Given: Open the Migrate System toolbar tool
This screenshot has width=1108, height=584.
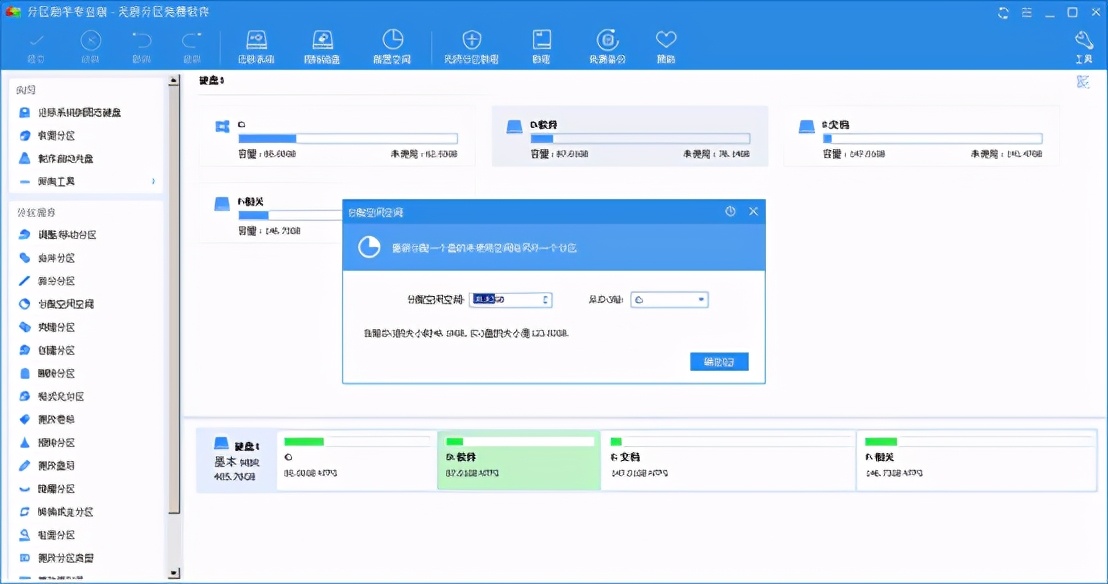Looking at the screenshot, I should pyautogui.click(x=256, y=47).
